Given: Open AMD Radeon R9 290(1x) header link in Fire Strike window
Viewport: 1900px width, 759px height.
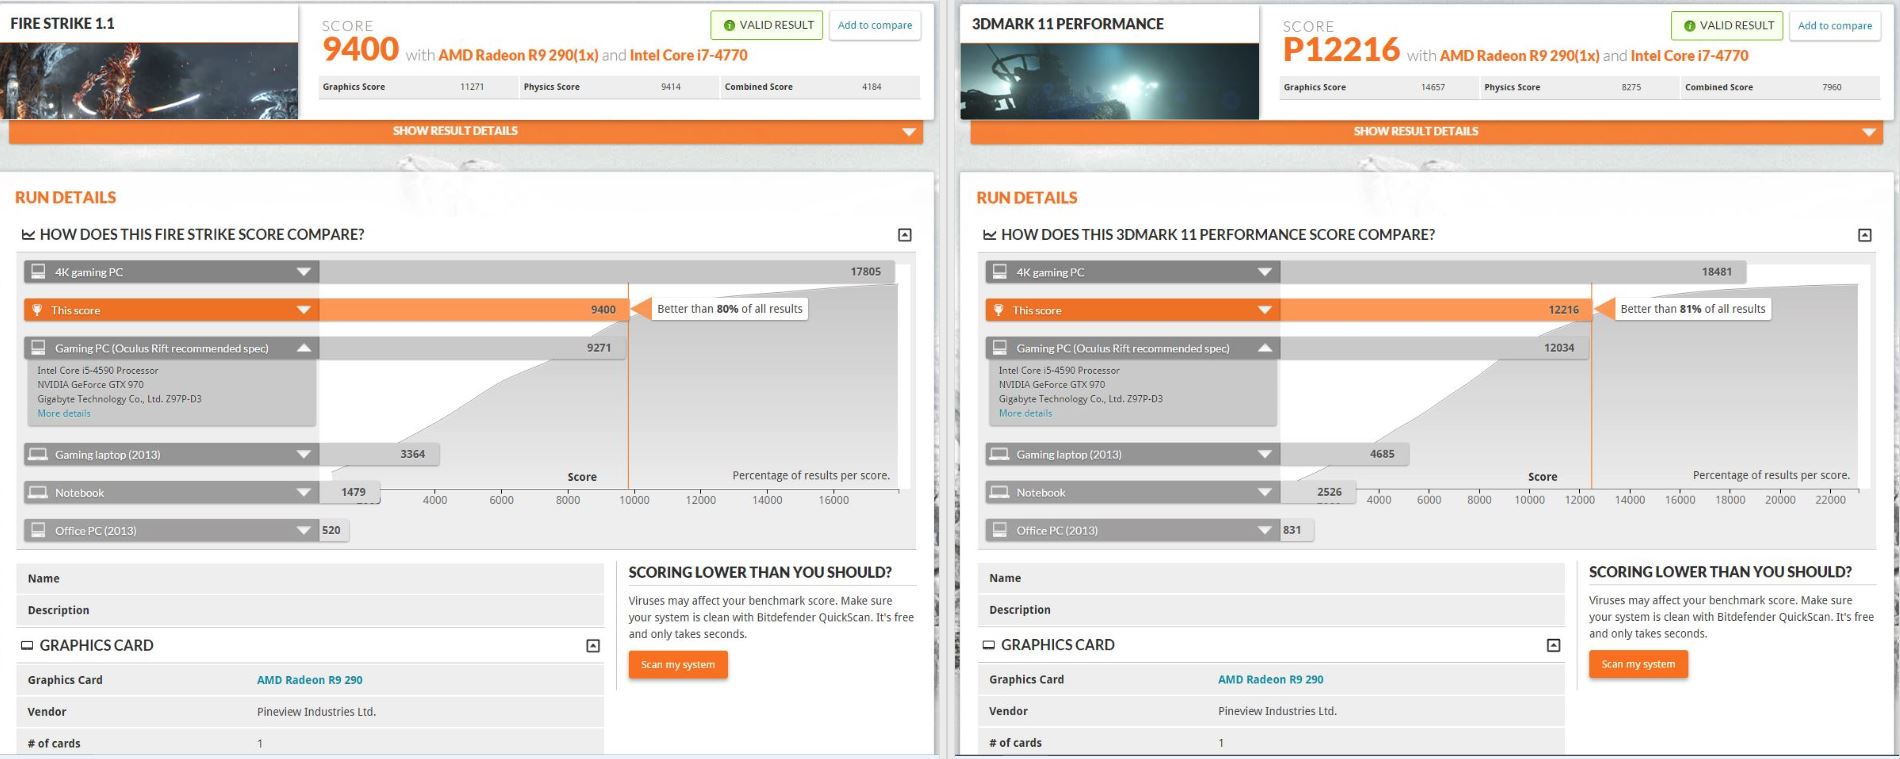Looking at the screenshot, I should point(518,55).
